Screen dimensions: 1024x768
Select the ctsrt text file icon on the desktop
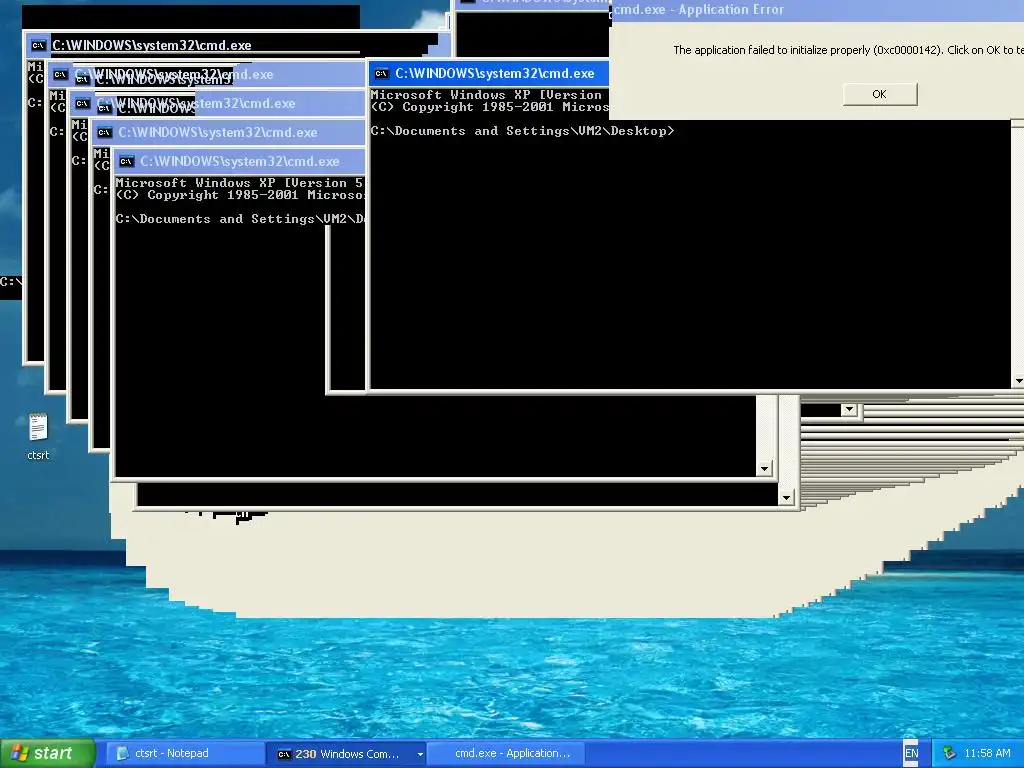[x=38, y=437]
